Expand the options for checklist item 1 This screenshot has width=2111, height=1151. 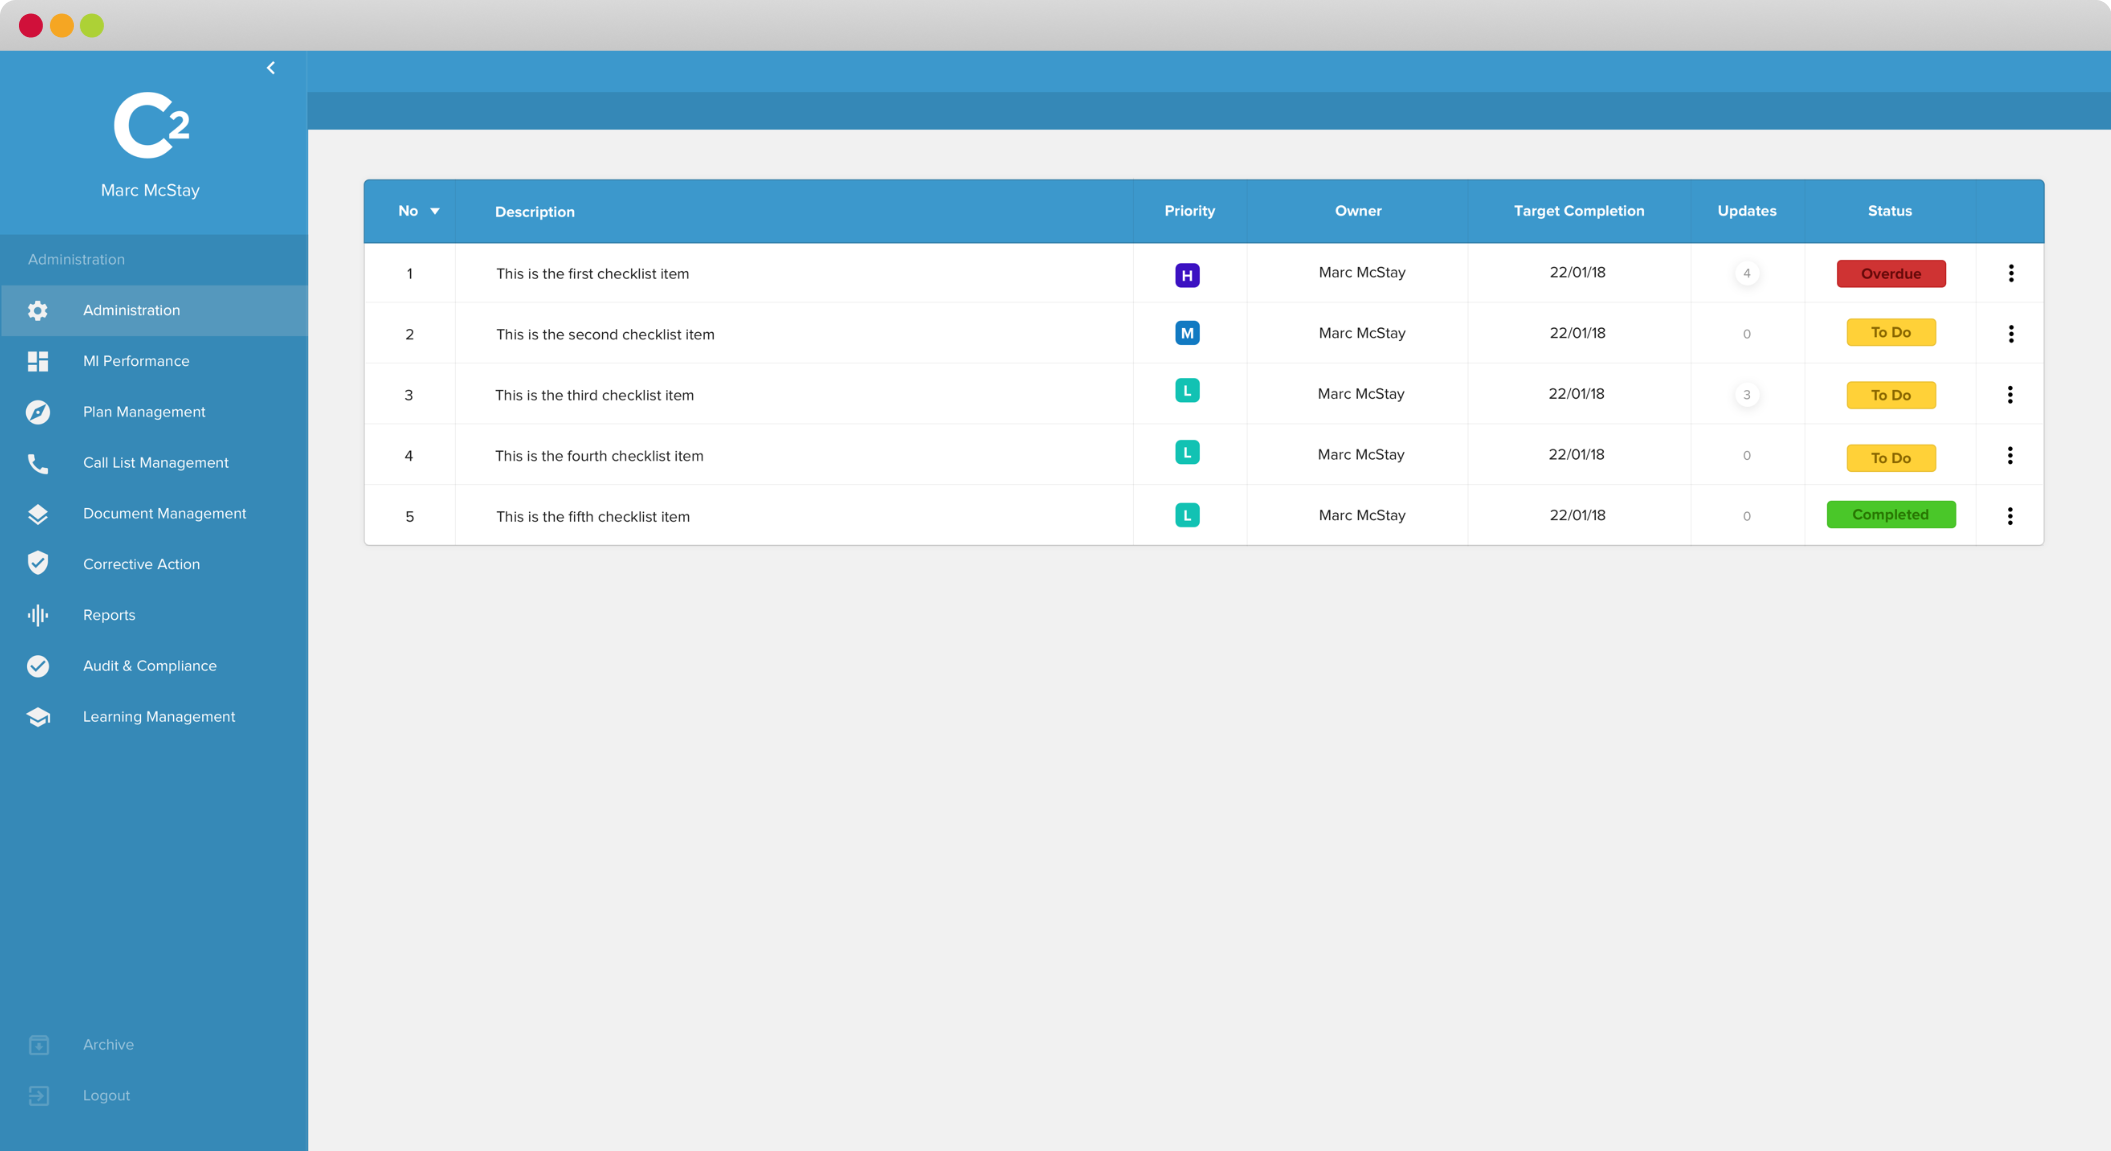(2010, 274)
